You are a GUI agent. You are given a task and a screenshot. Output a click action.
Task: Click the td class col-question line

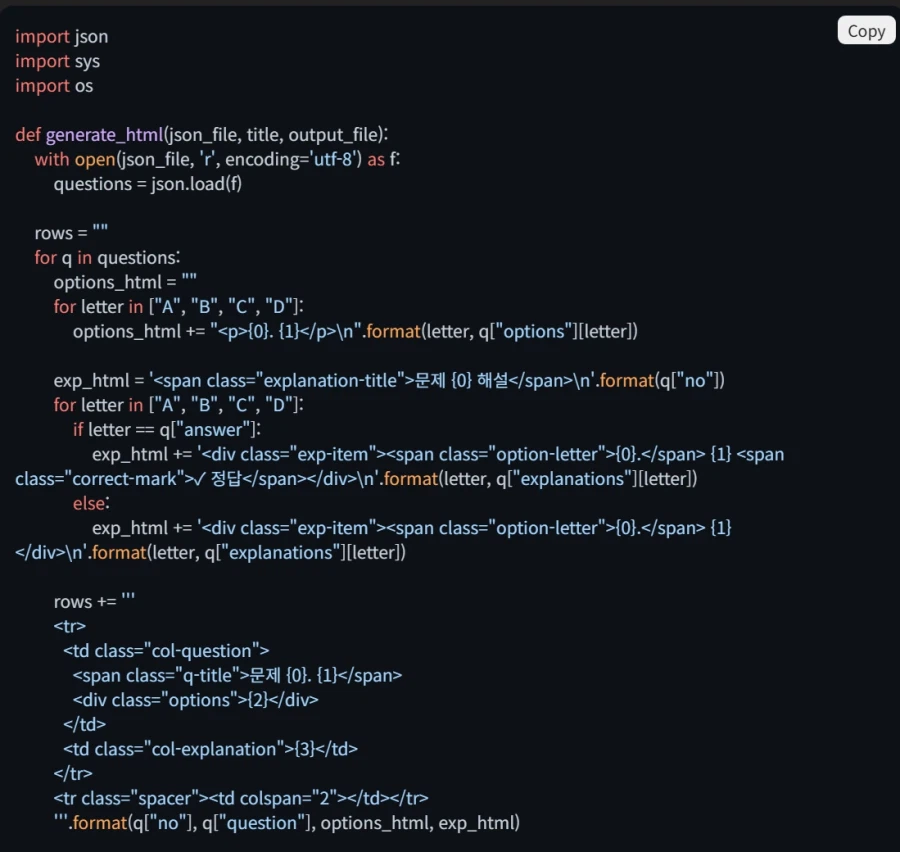tap(166, 650)
